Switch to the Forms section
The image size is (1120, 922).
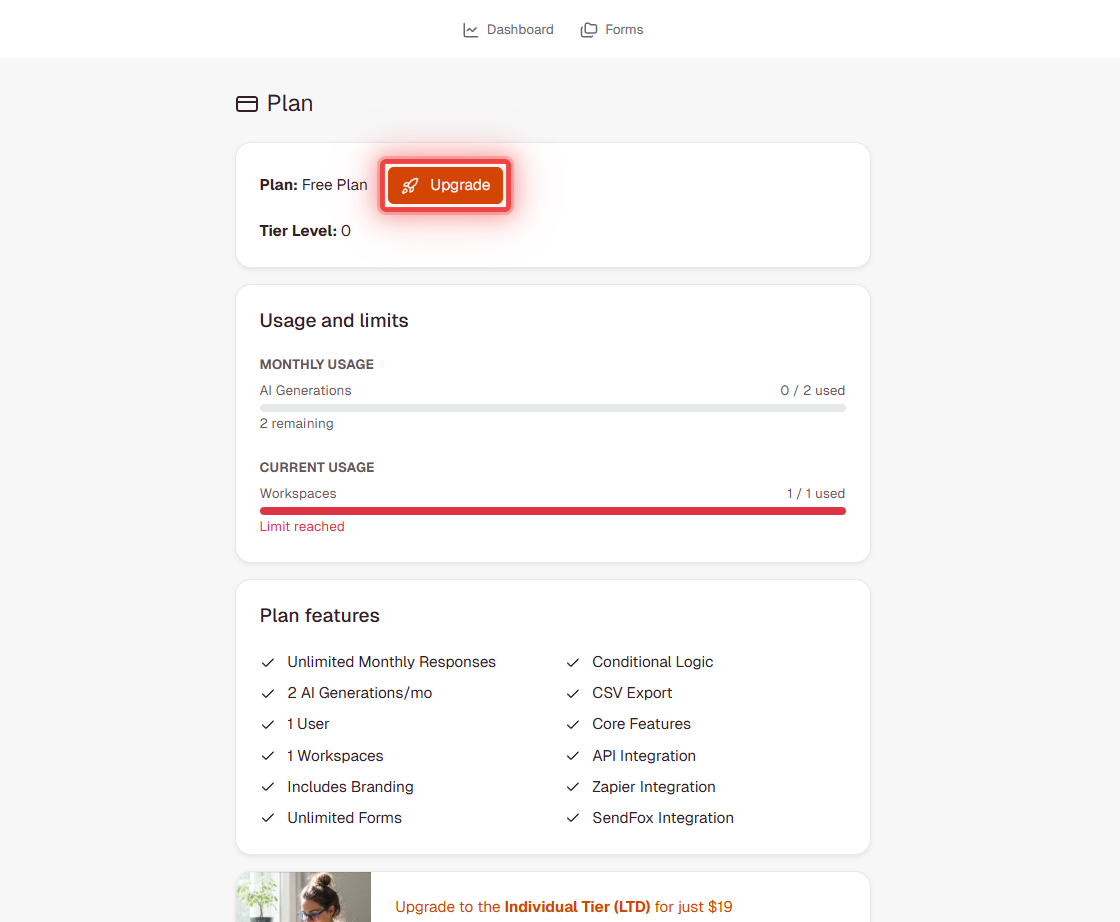click(624, 29)
